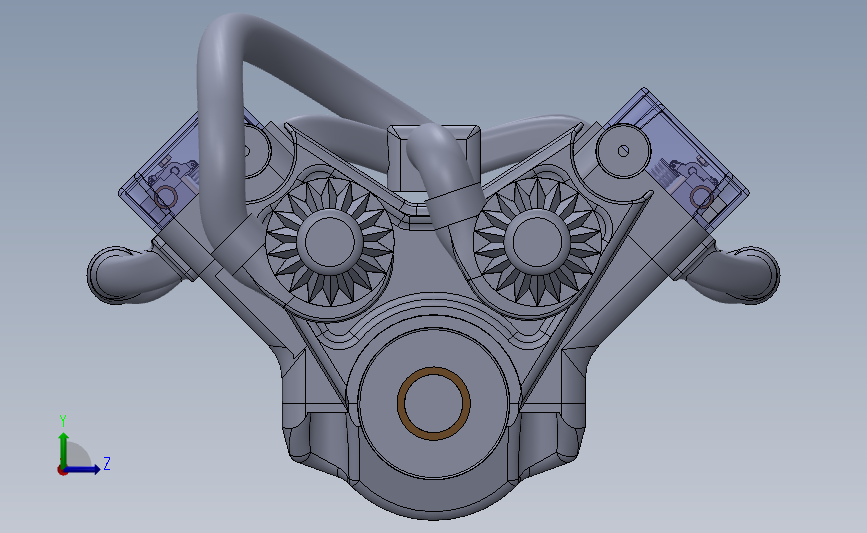This screenshot has height=533, width=867.
Task: Select the green Y axis arrow of the triad
Action: pyautogui.click(x=64, y=449)
